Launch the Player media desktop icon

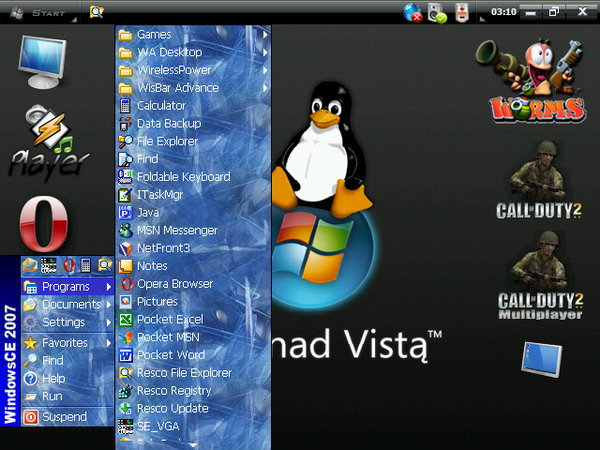click(x=49, y=143)
